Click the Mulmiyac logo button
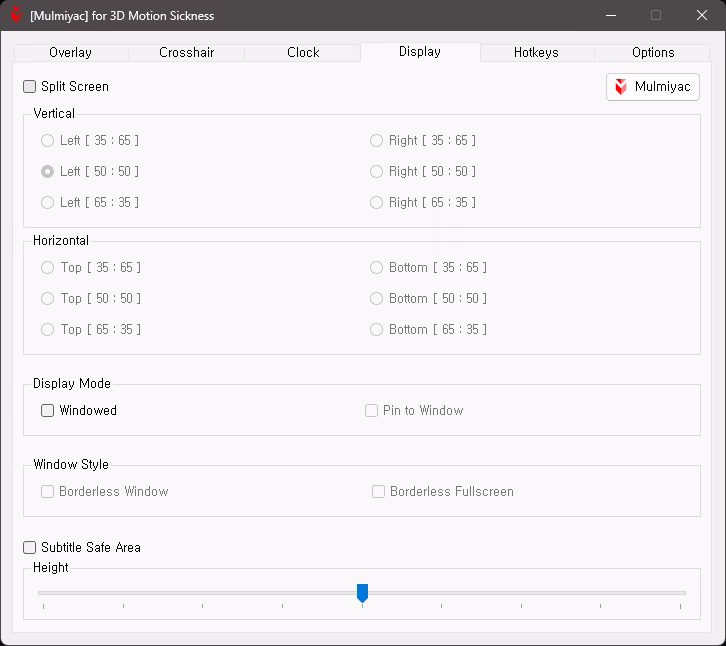The width and height of the screenshot is (726, 646). (x=652, y=87)
